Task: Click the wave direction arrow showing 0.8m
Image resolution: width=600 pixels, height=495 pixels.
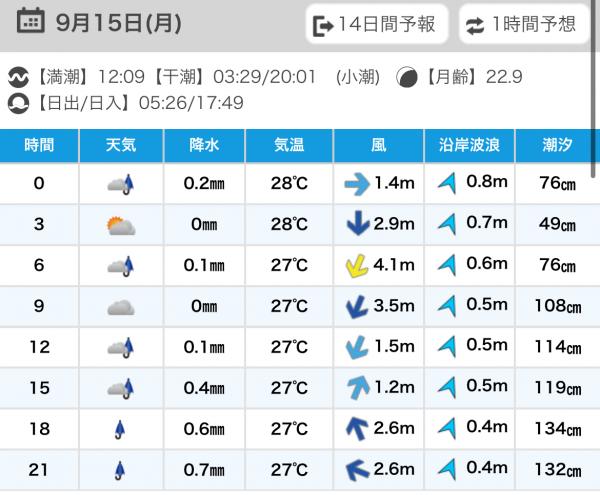Action: pyautogui.click(x=447, y=183)
